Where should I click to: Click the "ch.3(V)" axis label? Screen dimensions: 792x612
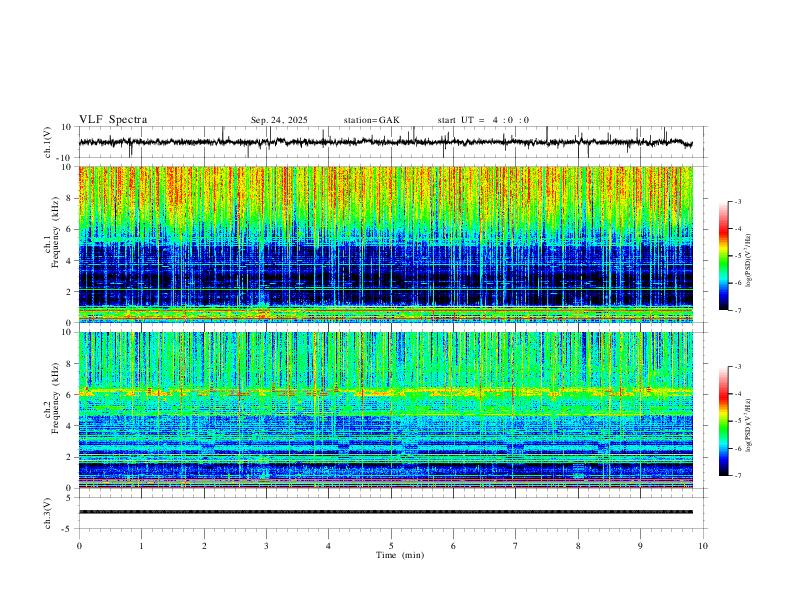48,514
